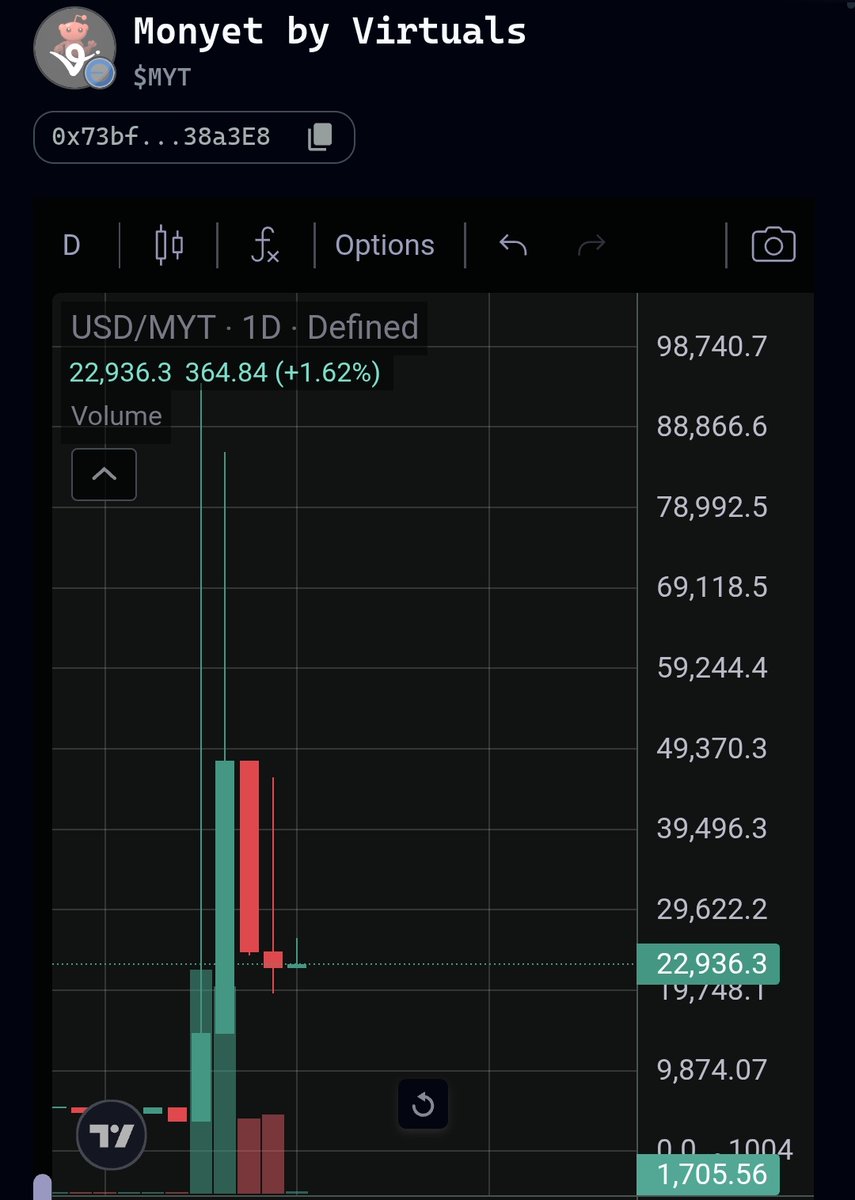Click the 39,496.3 price axis label
Screen dimensions: 855x1200
pyautogui.click(x=712, y=828)
